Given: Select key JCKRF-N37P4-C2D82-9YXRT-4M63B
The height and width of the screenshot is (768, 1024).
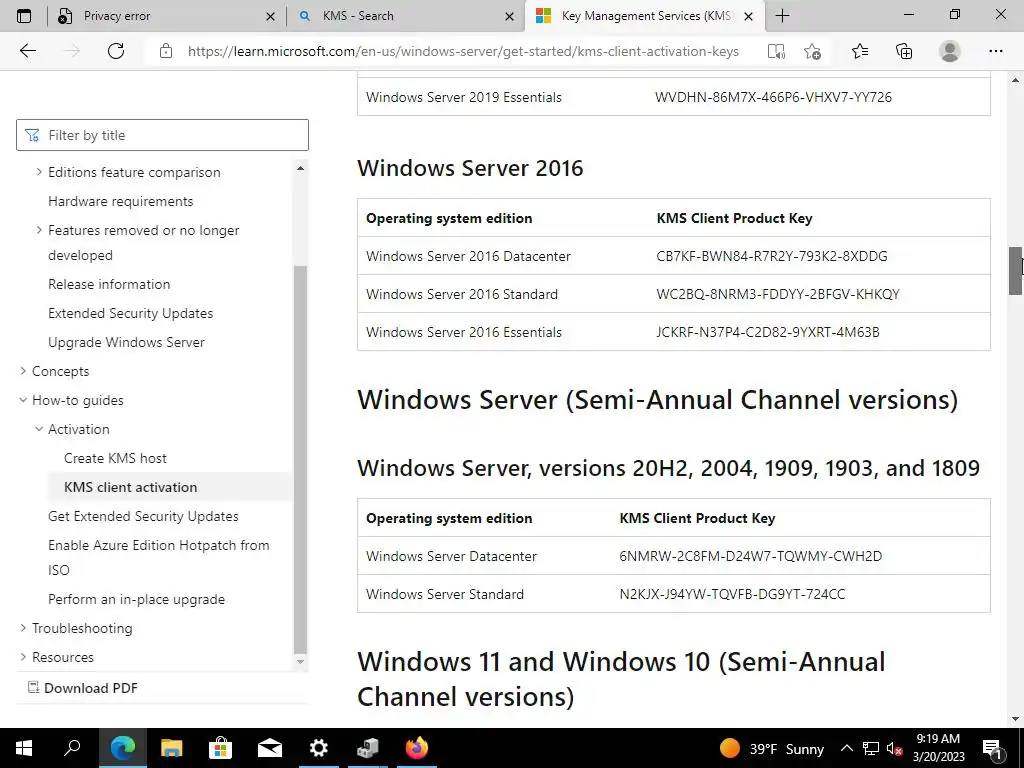Looking at the screenshot, I should click(768, 332).
